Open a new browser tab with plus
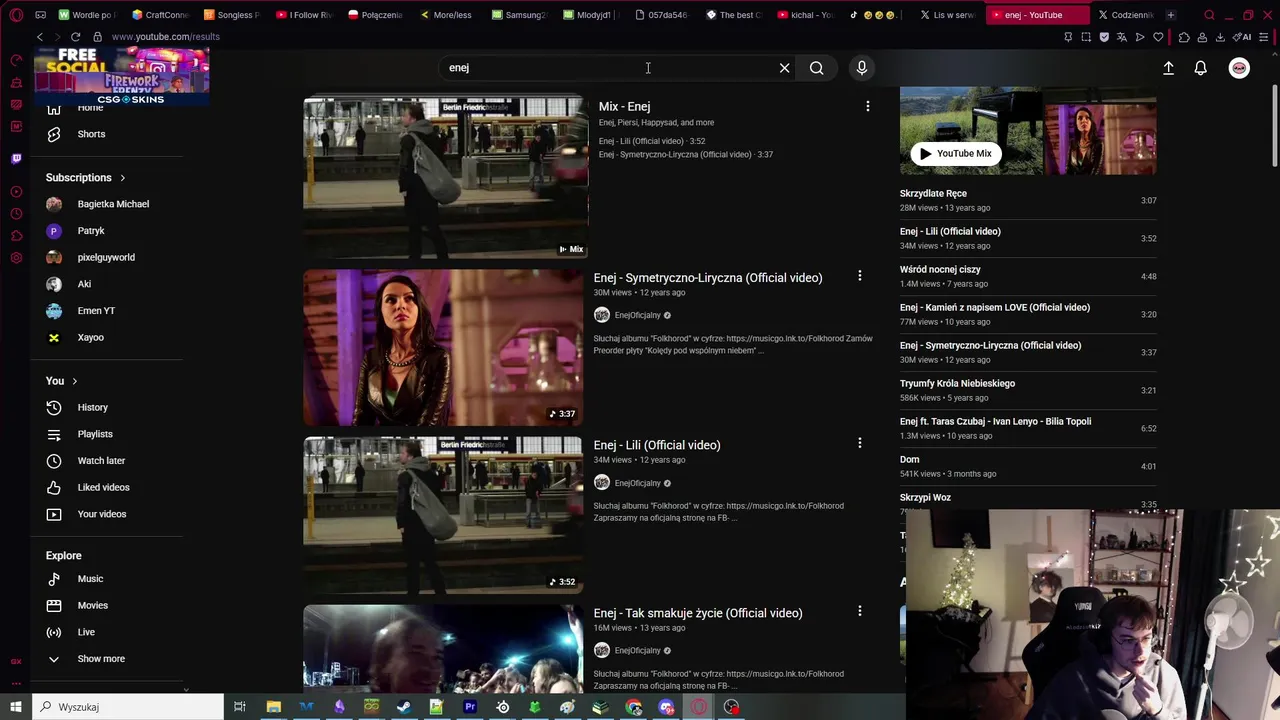Viewport: 1280px width, 720px height. coord(1170,15)
